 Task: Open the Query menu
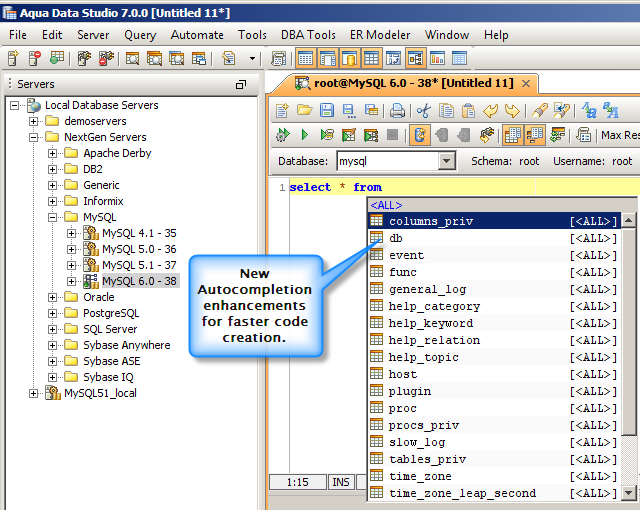point(140,35)
